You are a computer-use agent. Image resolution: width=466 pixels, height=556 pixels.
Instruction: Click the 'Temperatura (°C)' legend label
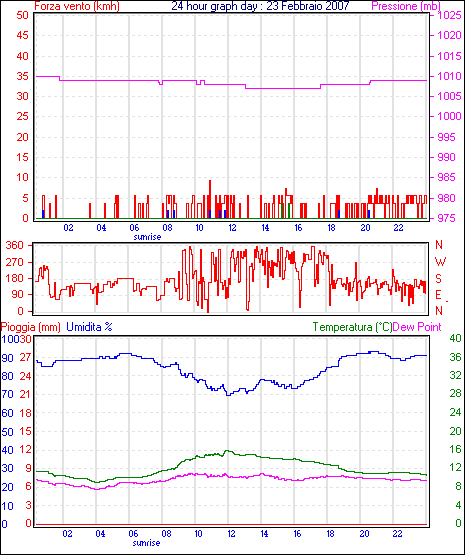pos(353,327)
